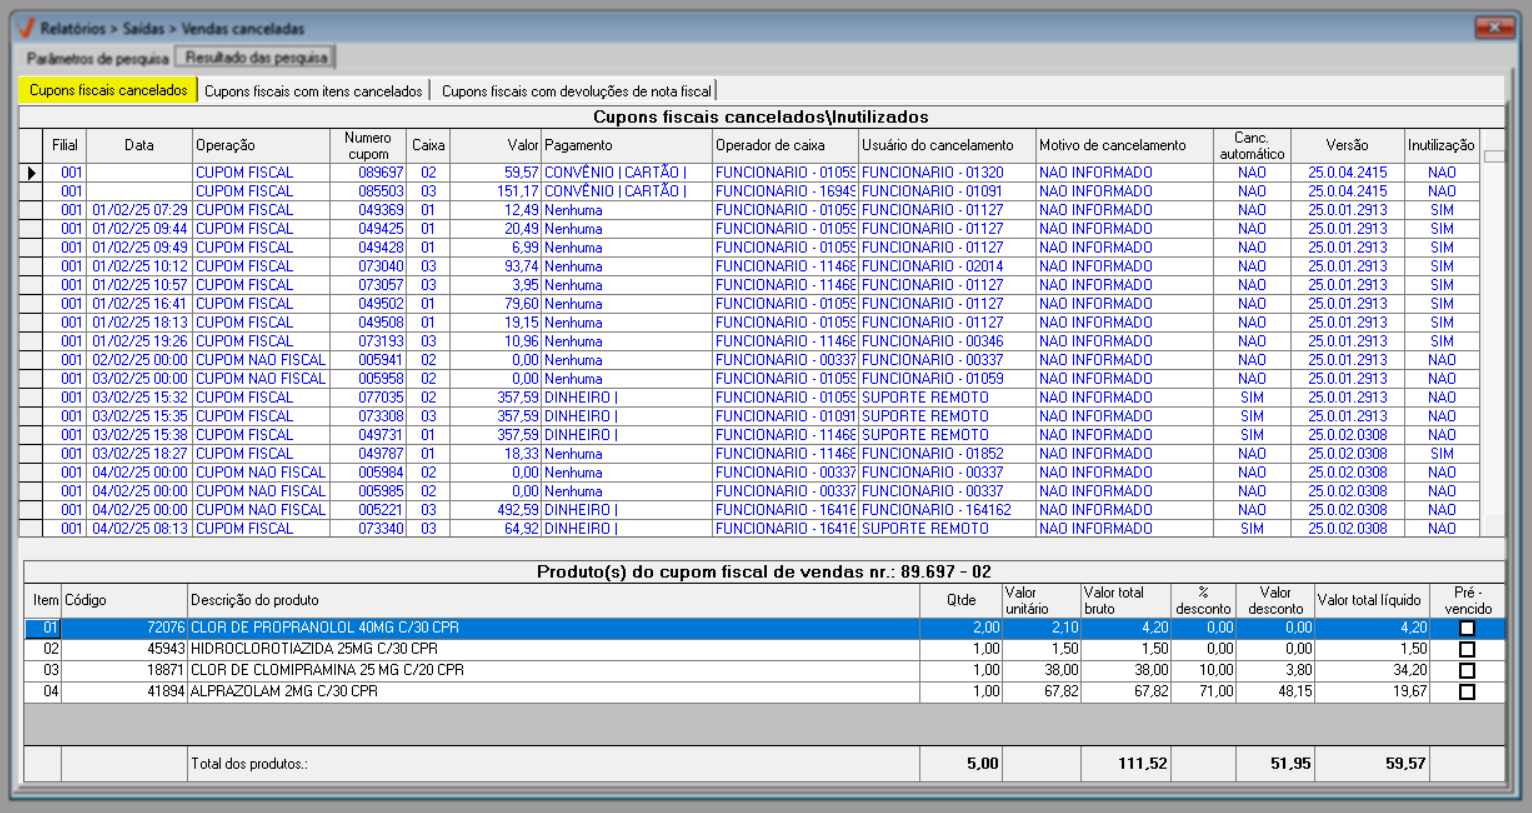Click the current row arrow indicator
The width and height of the screenshot is (1532, 813).
pyautogui.click(x=31, y=173)
